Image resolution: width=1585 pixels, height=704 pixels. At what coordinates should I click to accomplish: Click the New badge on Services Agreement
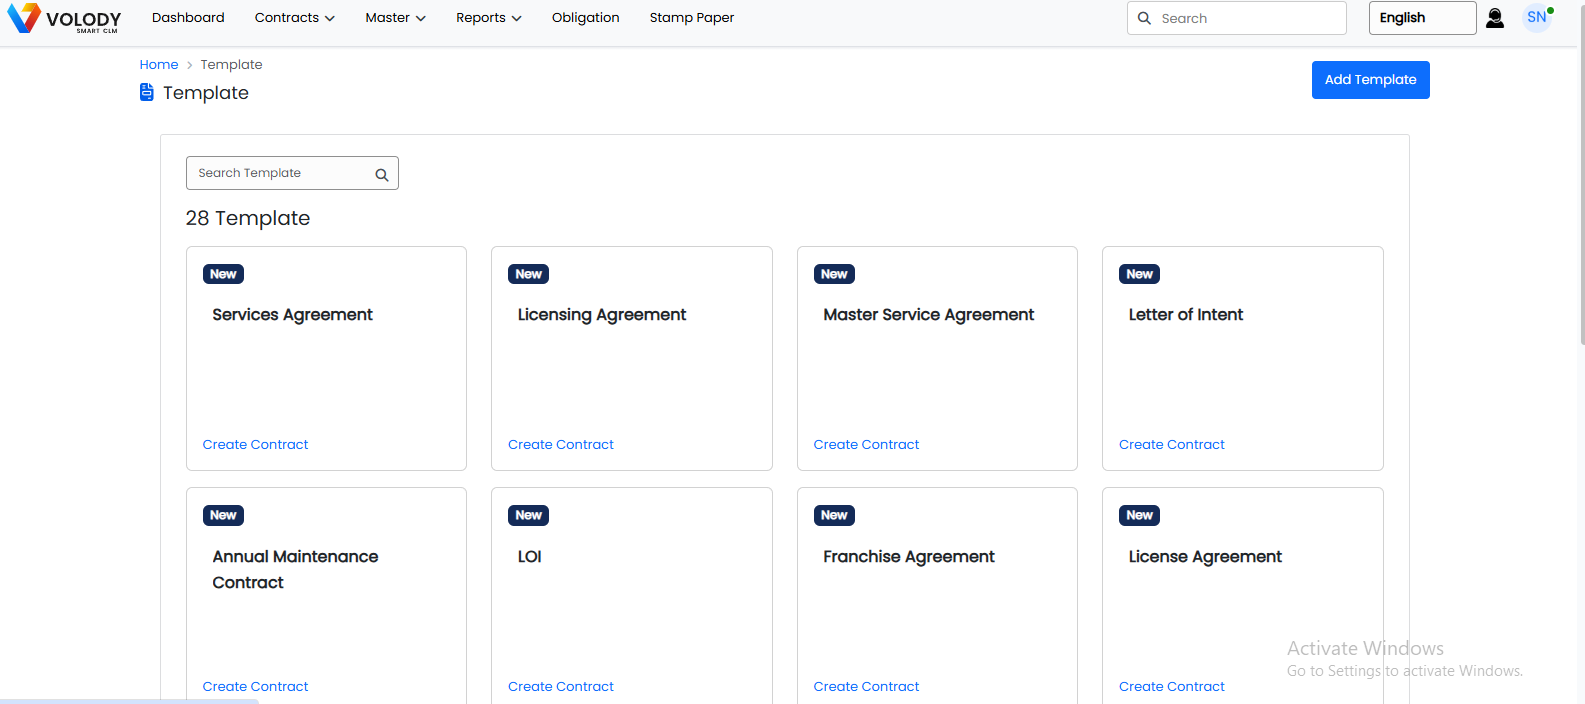[x=223, y=274]
